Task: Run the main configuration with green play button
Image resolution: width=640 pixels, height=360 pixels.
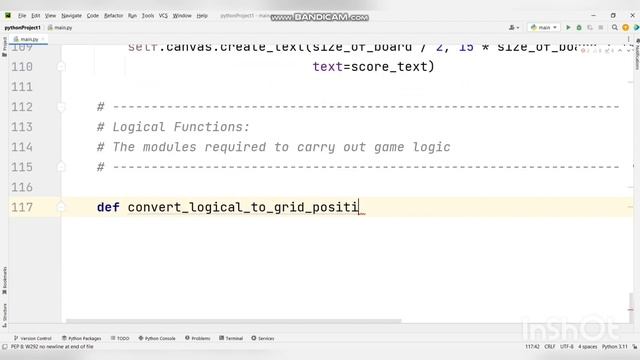Action: tap(568, 27)
